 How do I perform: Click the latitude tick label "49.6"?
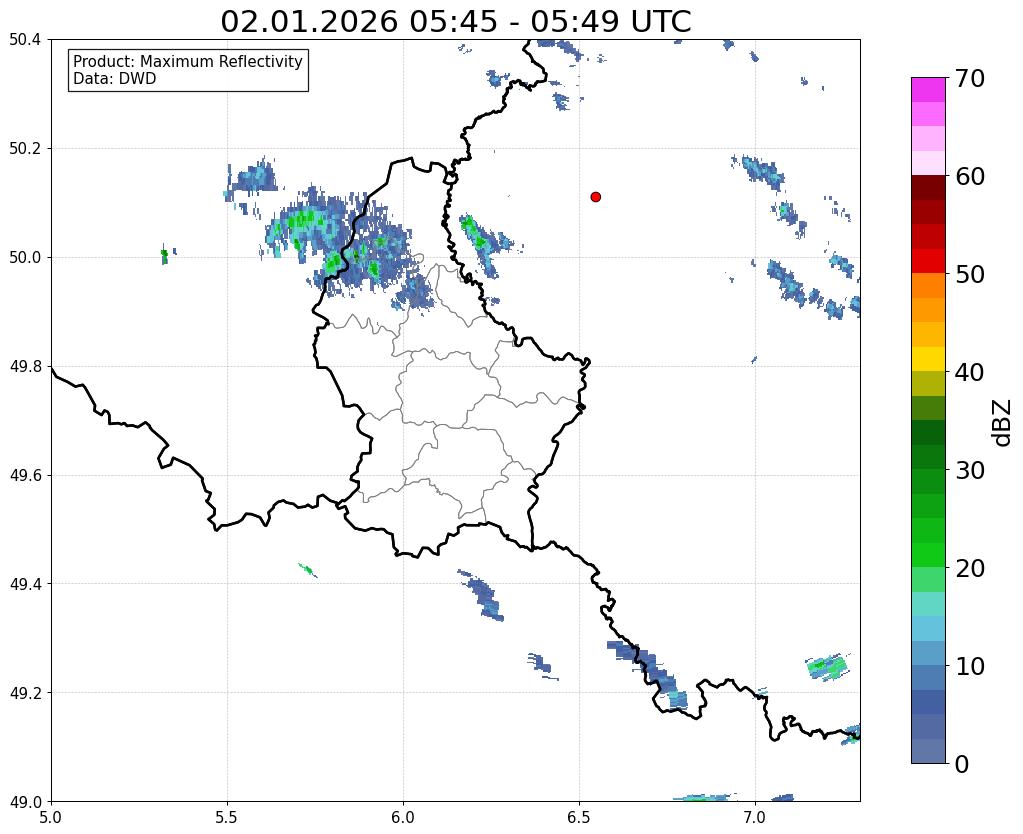[25, 476]
